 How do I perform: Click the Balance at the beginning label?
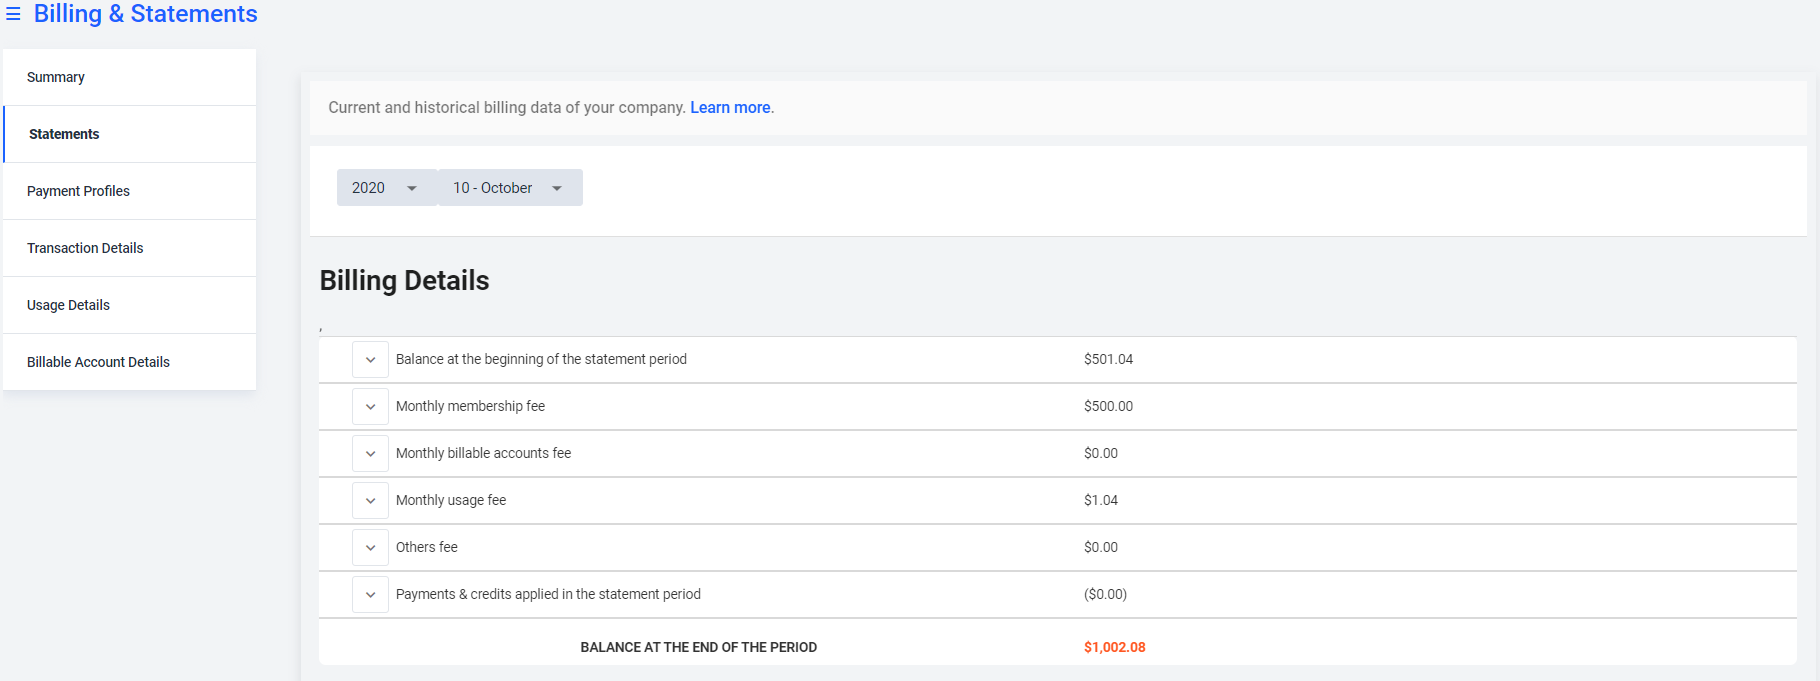tap(541, 359)
